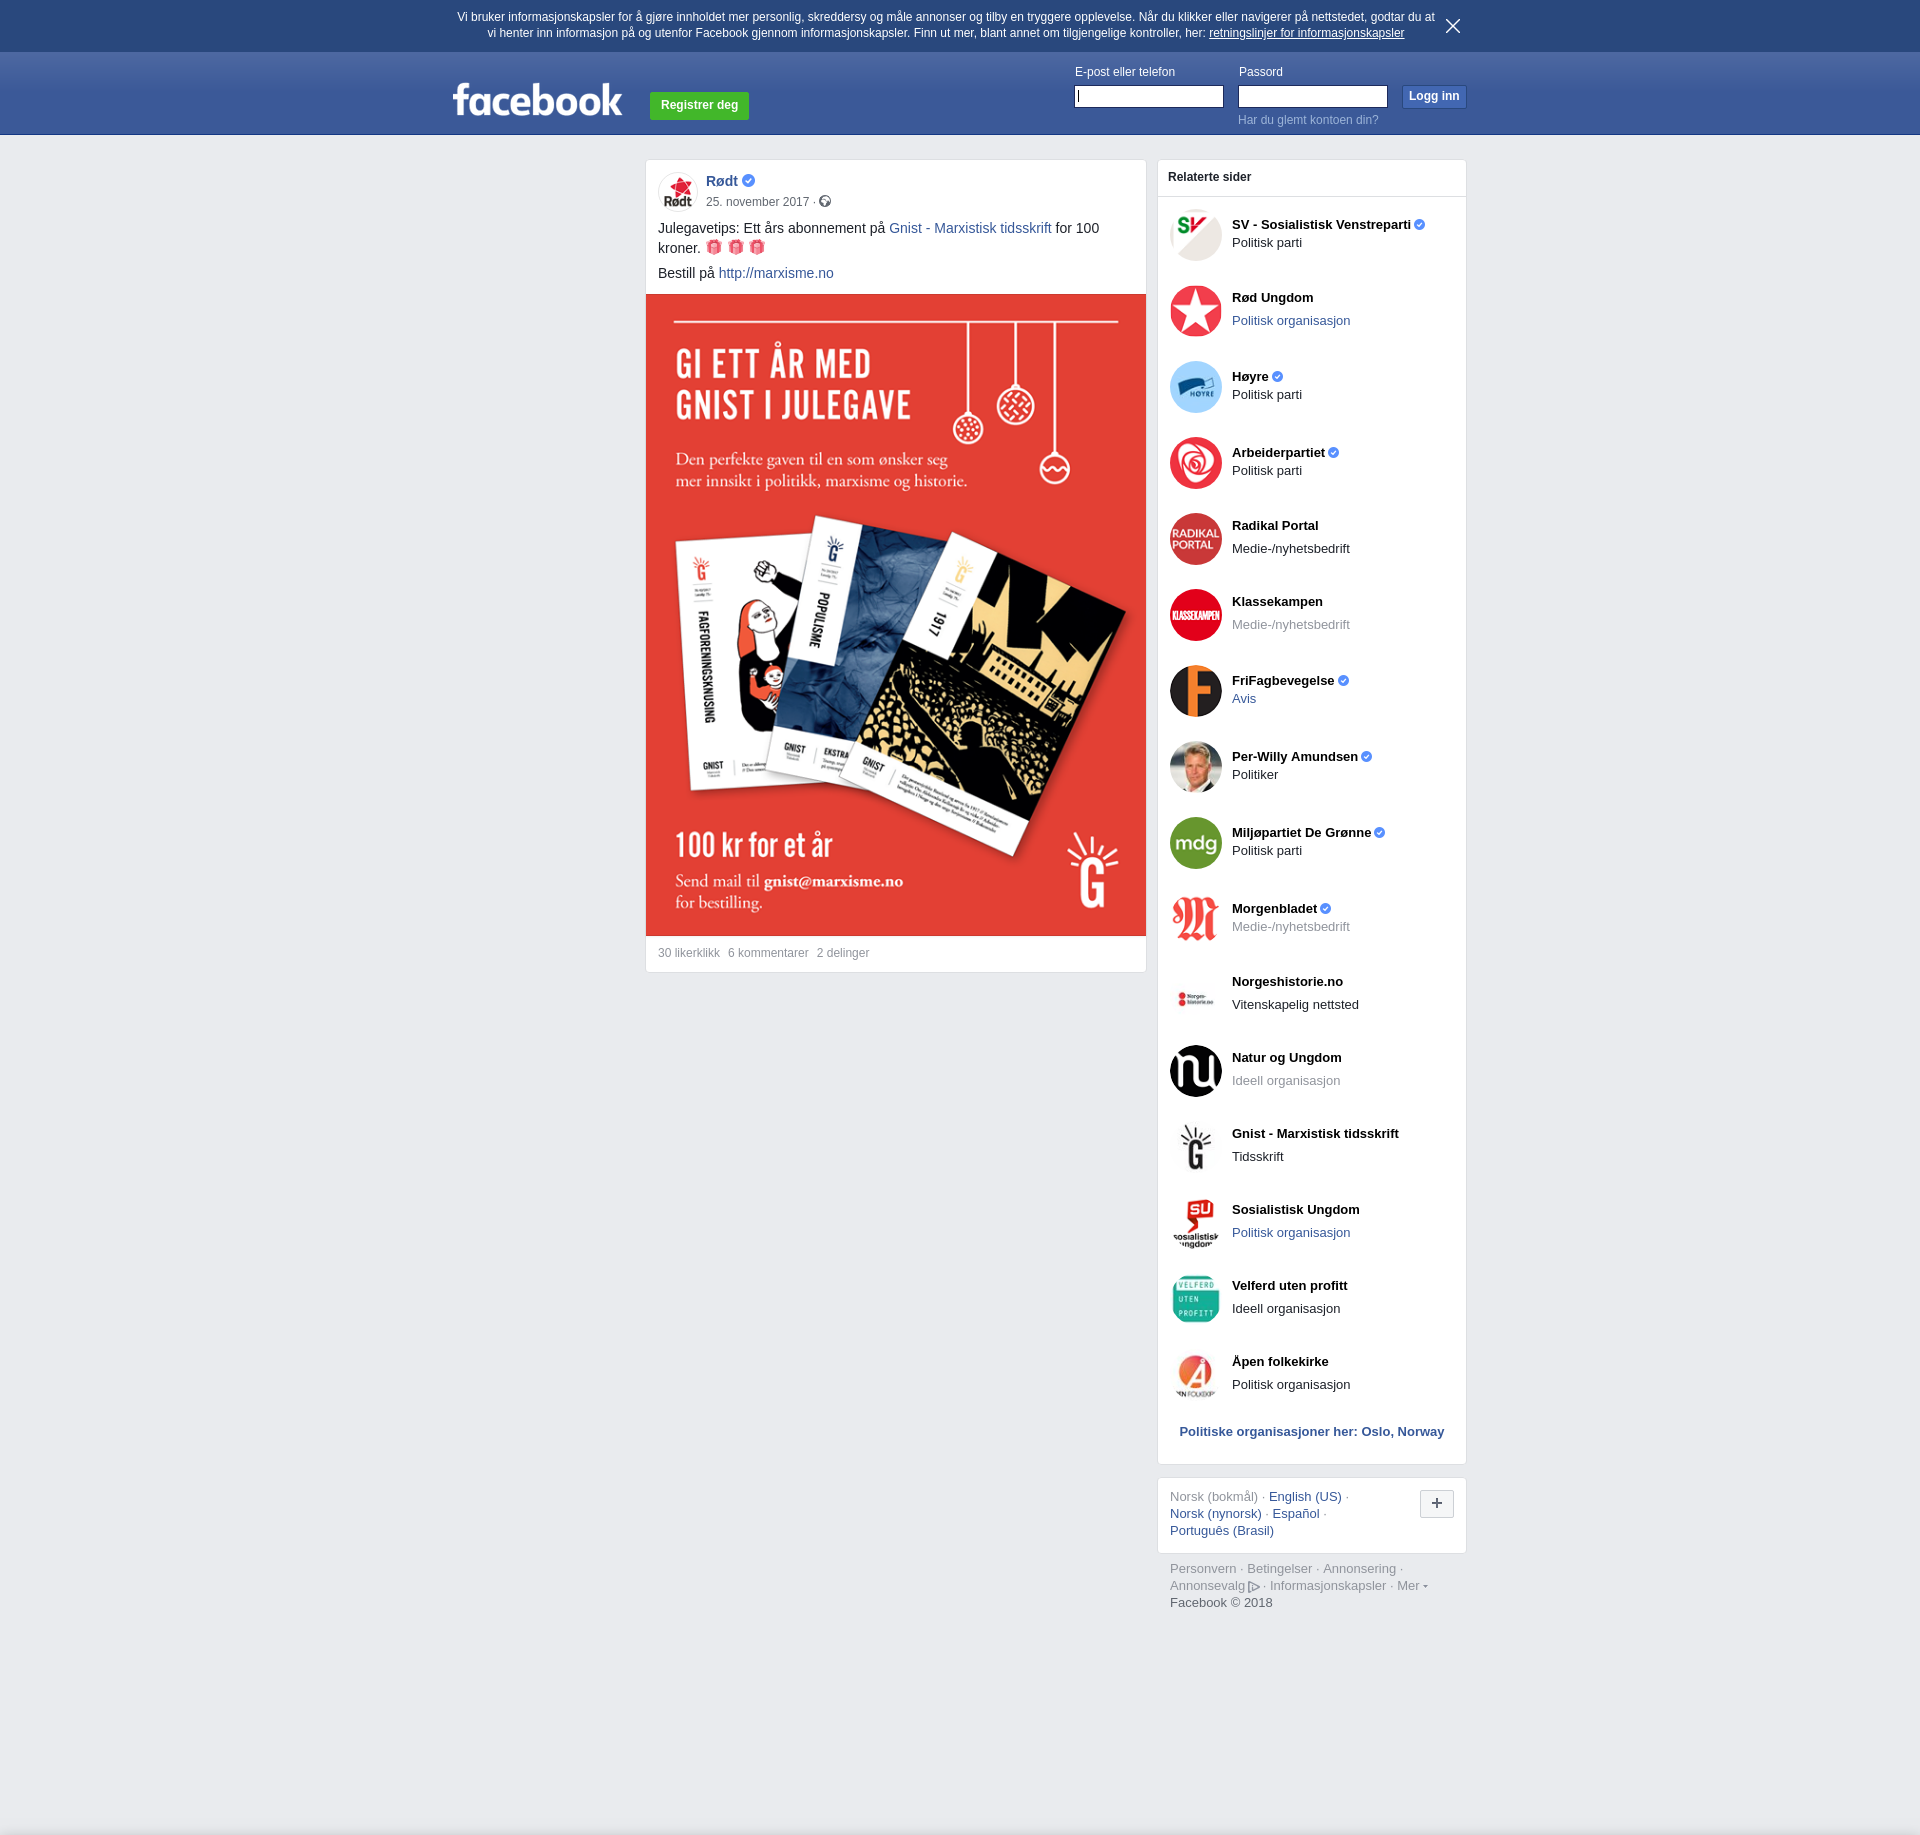Viewport: 1920px width, 1835px height.
Task: Open Åpen folkekirke avatar
Action: click(x=1196, y=1375)
